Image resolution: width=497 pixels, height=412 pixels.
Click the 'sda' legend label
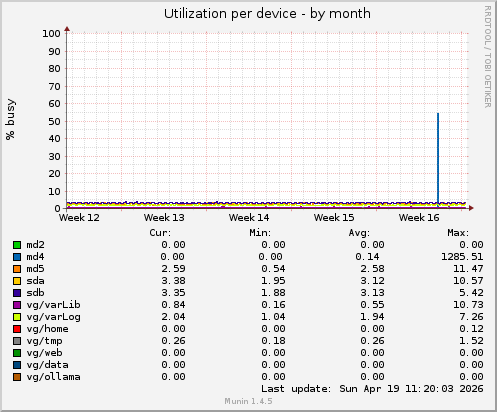pyautogui.click(x=35, y=281)
